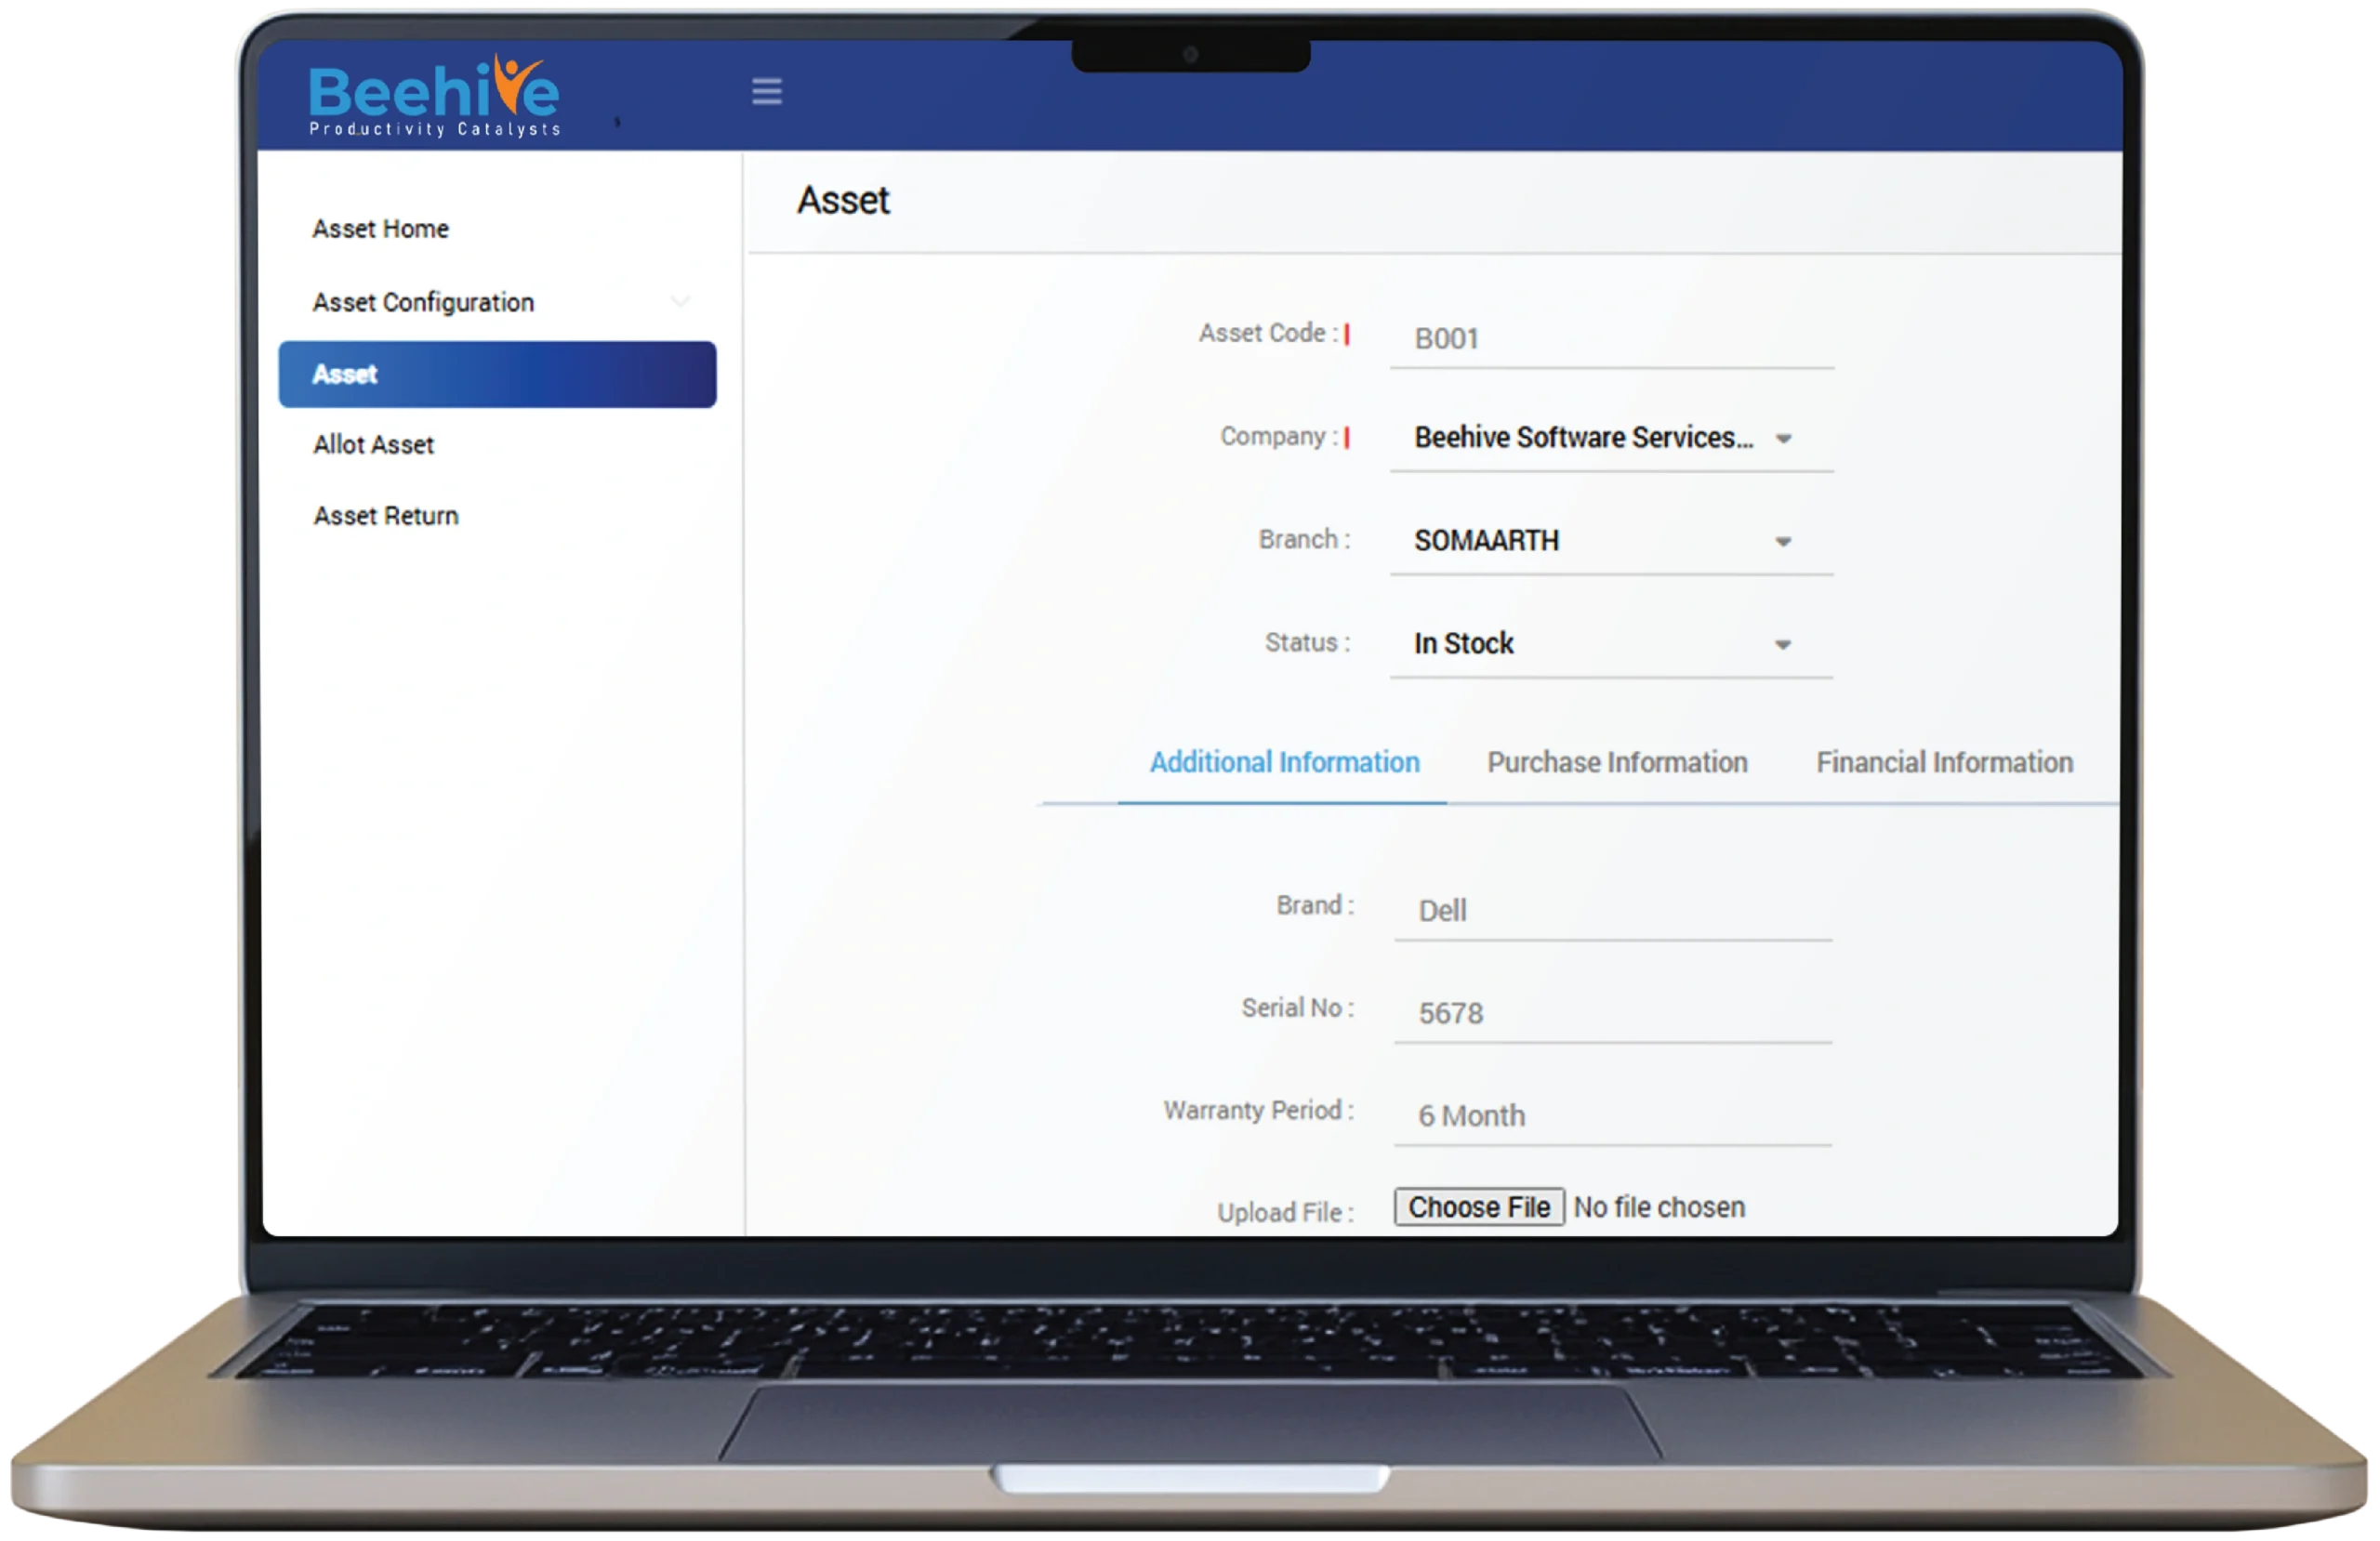Click the Serial No field
The image size is (2380, 1541).
click(1612, 1014)
